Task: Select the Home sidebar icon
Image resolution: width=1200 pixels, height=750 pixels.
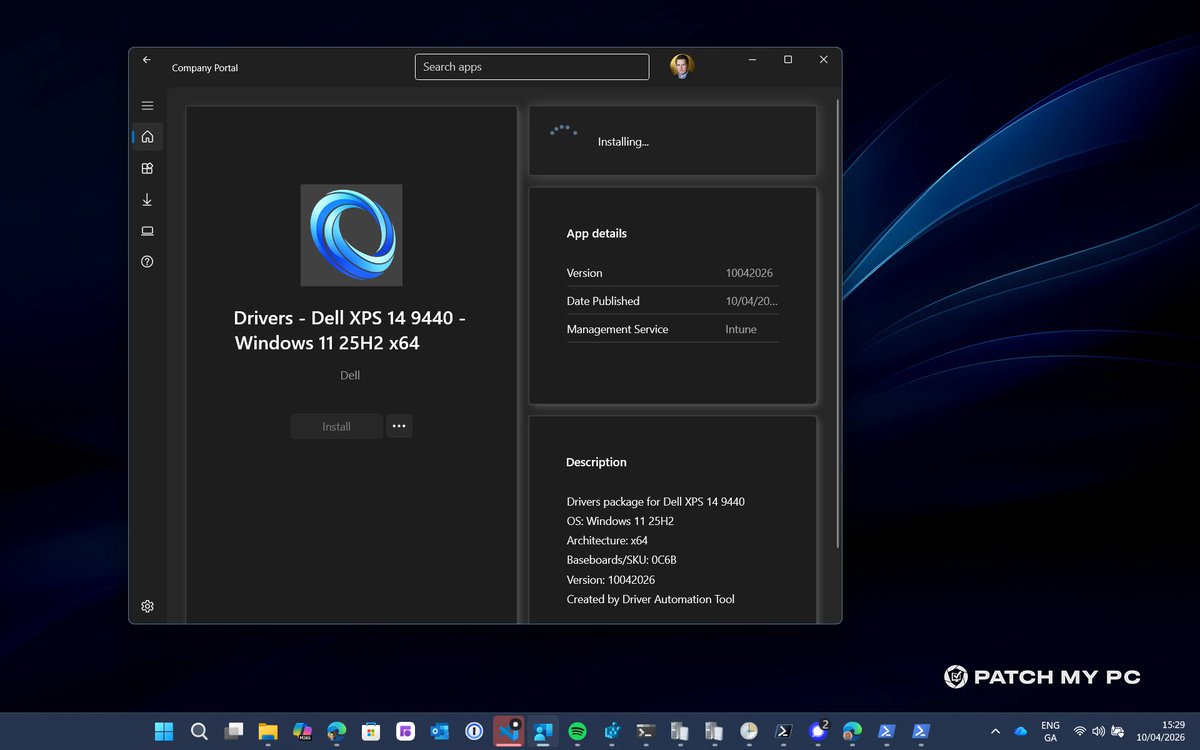Action: click(x=147, y=137)
